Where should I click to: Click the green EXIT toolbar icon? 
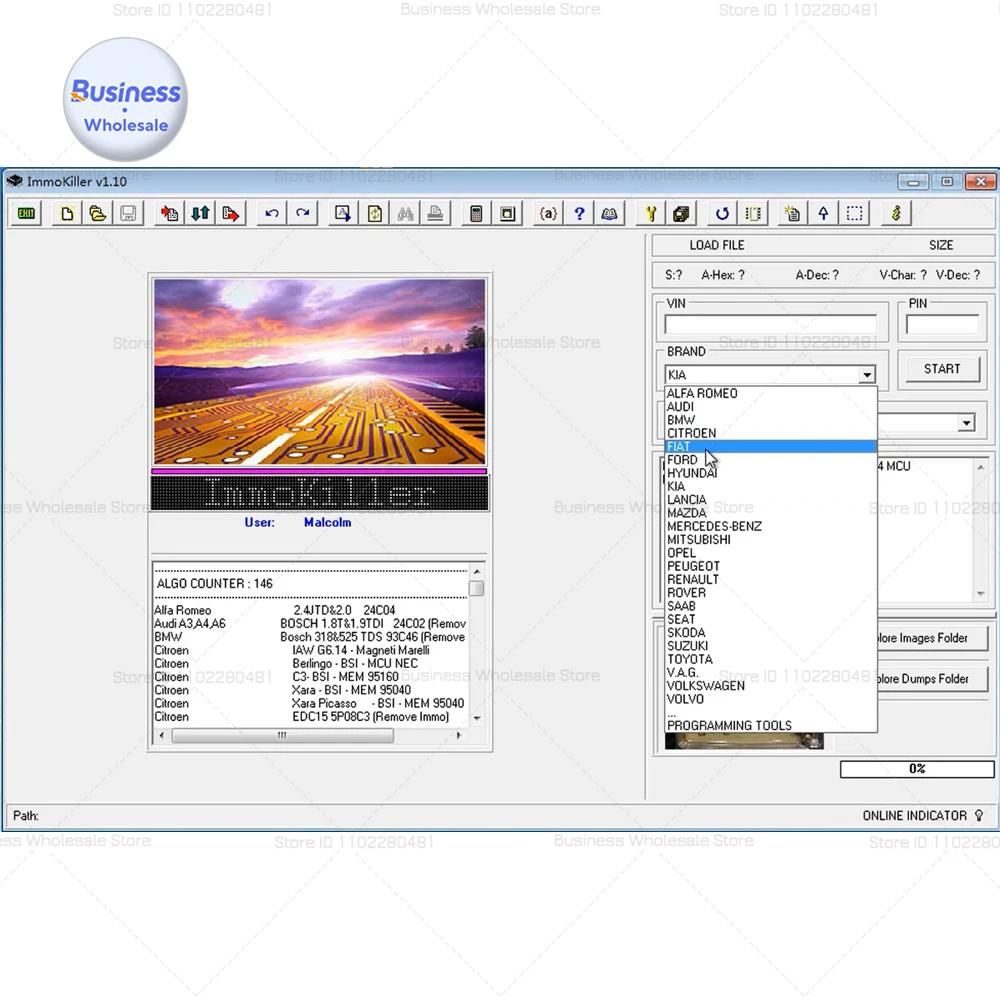click(26, 214)
